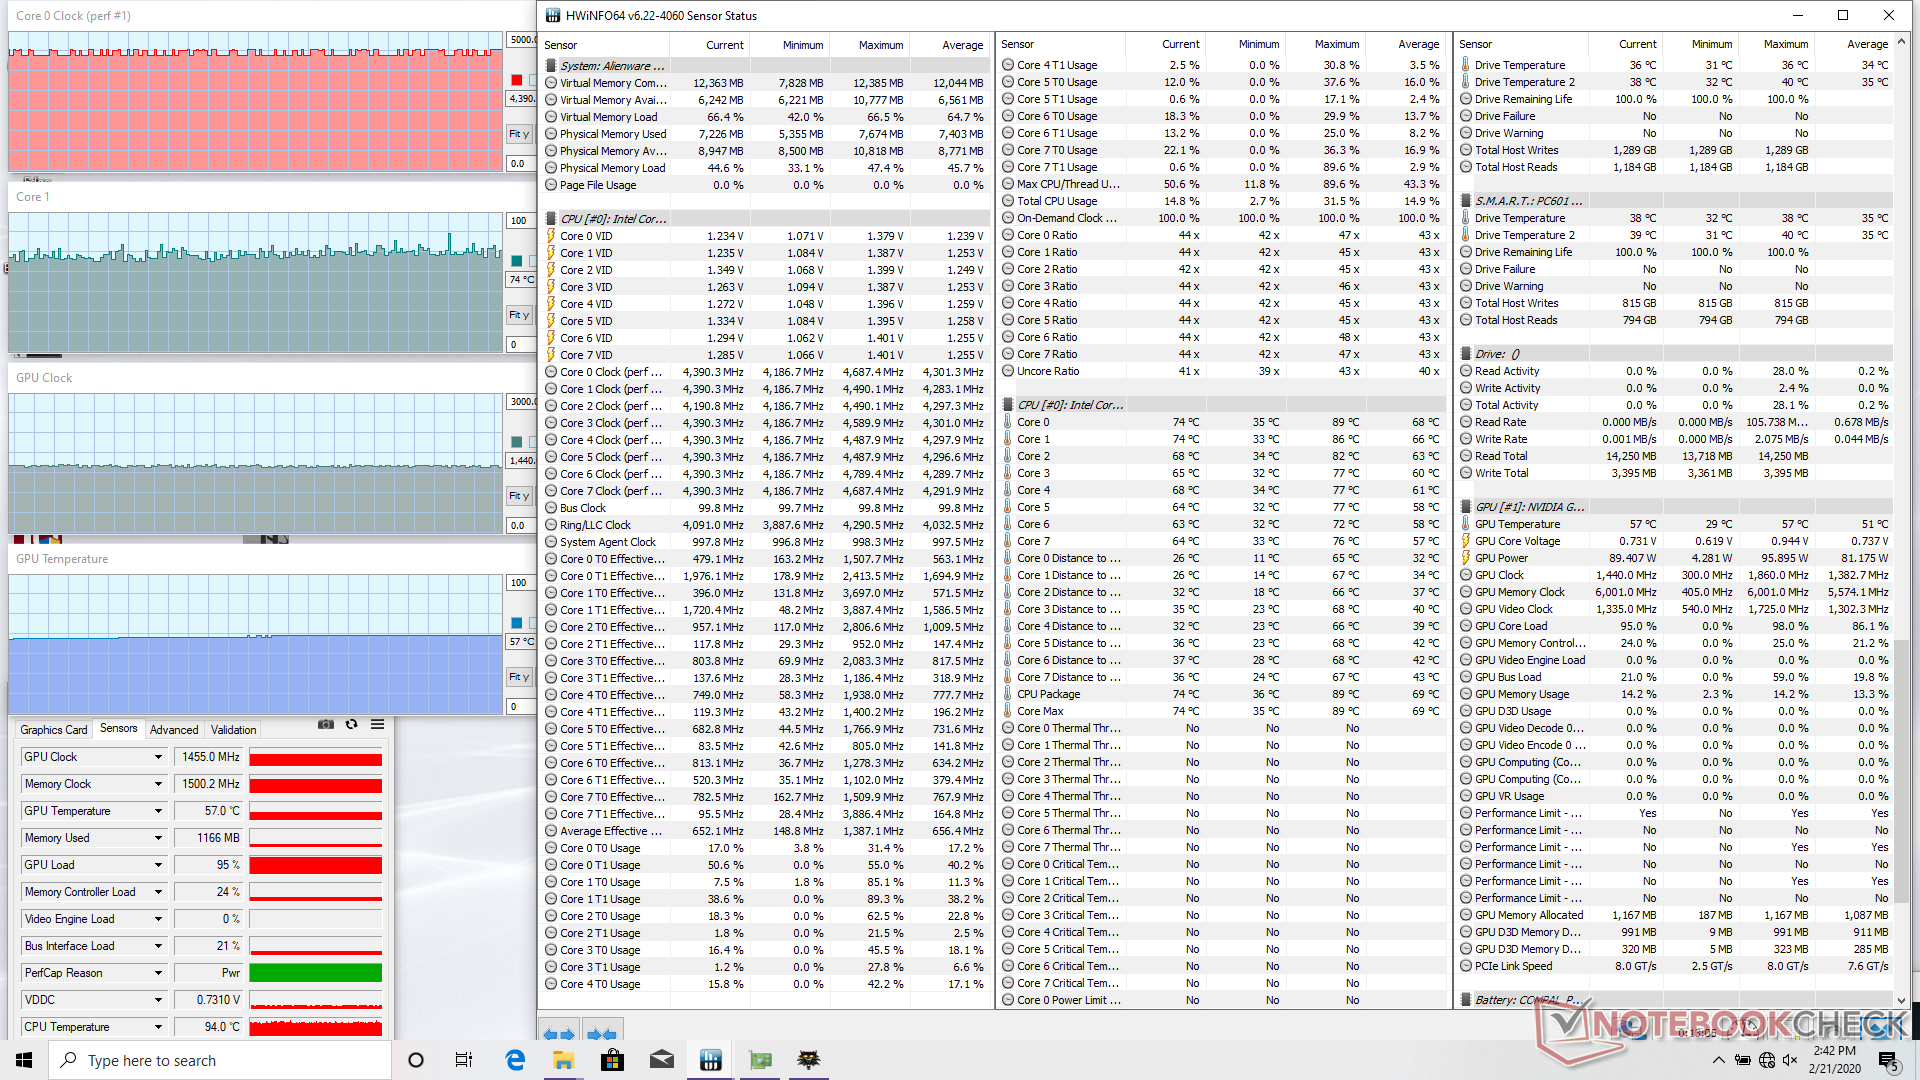This screenshot has width=1920, height=1080.
Task: Click GPU-Z screenshot camera icon
Action: tap(325, 725)
